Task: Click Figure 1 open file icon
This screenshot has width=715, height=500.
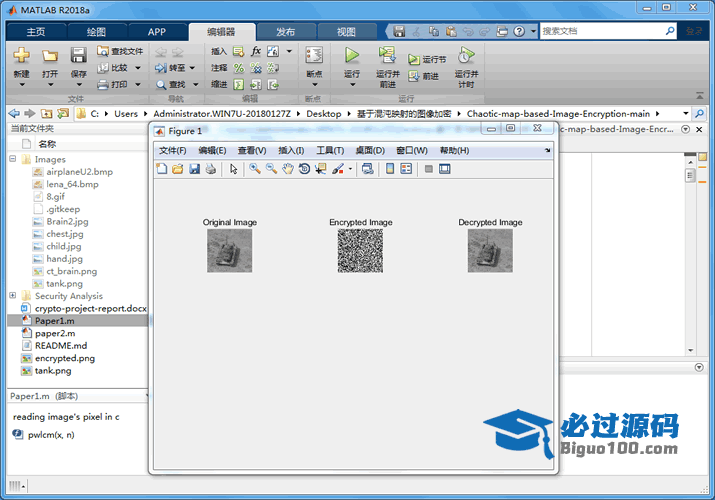Action: (x=178, y=169)
